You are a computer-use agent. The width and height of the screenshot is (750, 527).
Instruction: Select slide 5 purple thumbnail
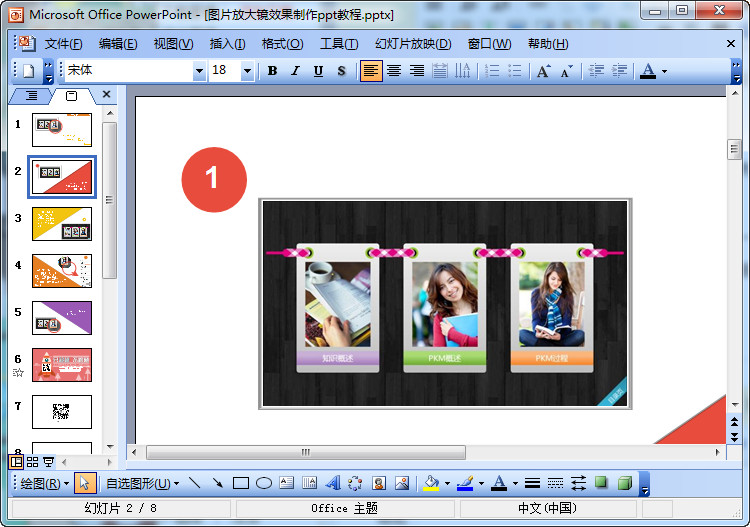tap(62, 318)
